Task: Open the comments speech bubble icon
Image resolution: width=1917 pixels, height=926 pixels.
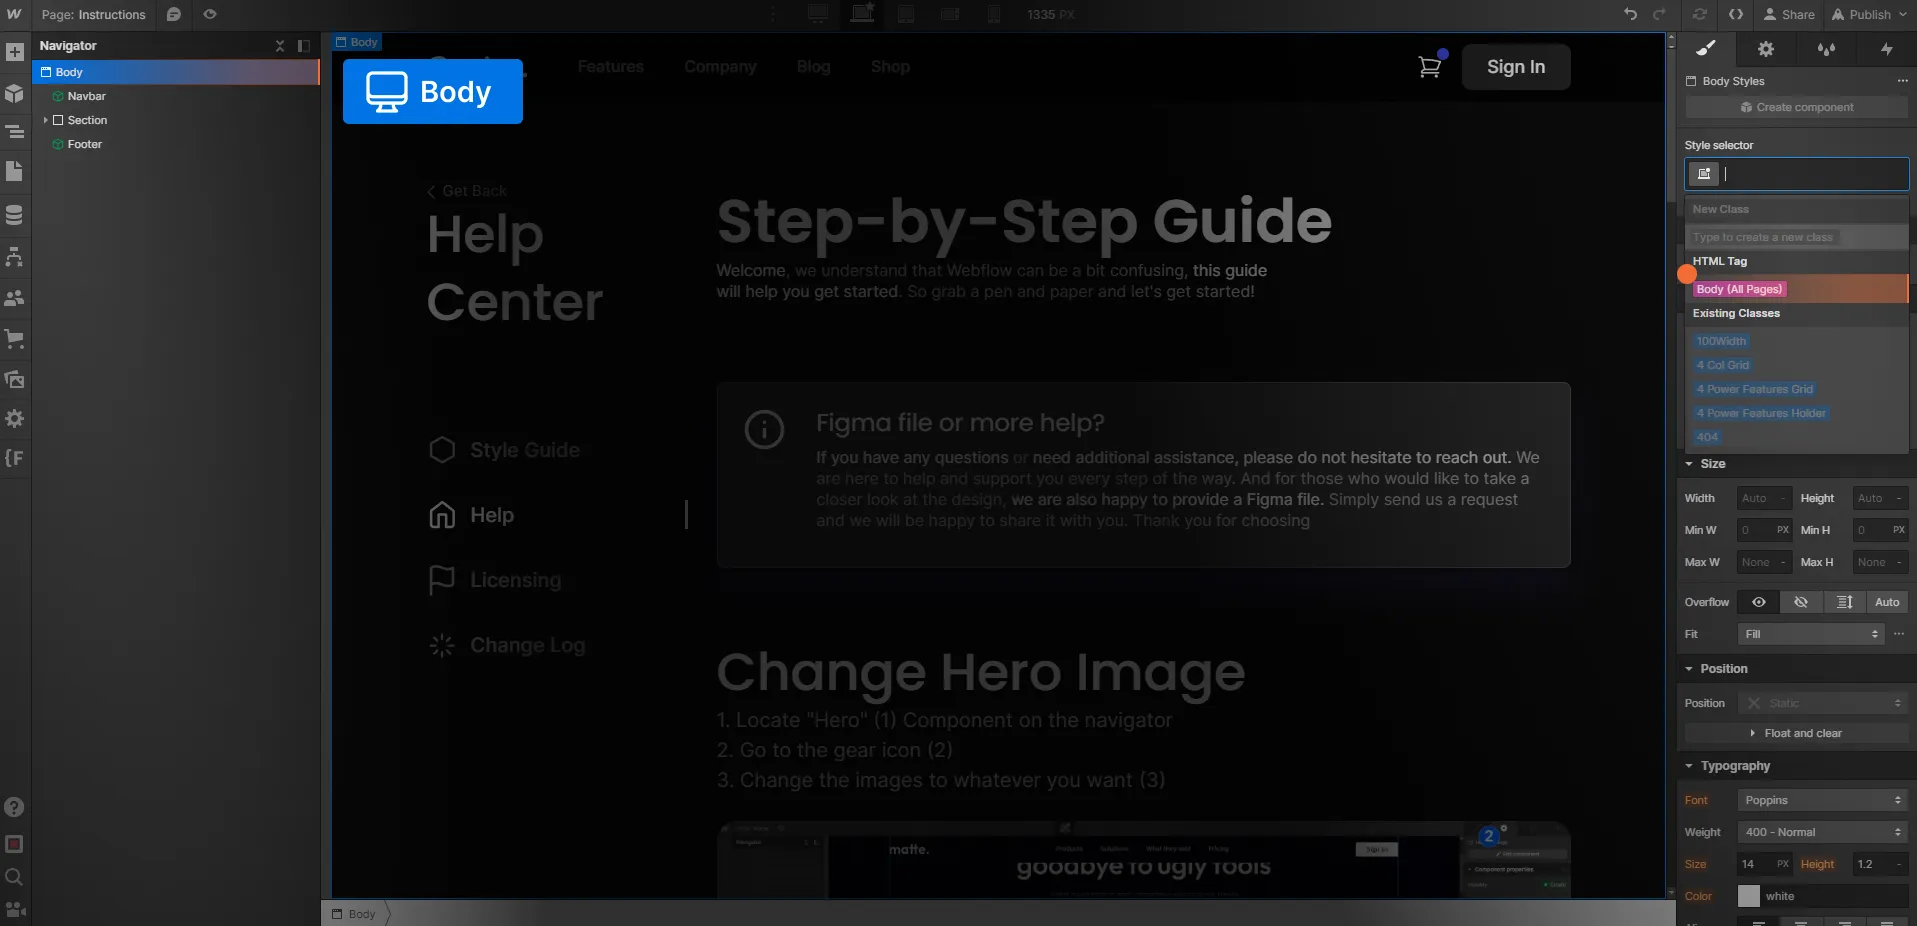Action: click(x=174, y=14)
